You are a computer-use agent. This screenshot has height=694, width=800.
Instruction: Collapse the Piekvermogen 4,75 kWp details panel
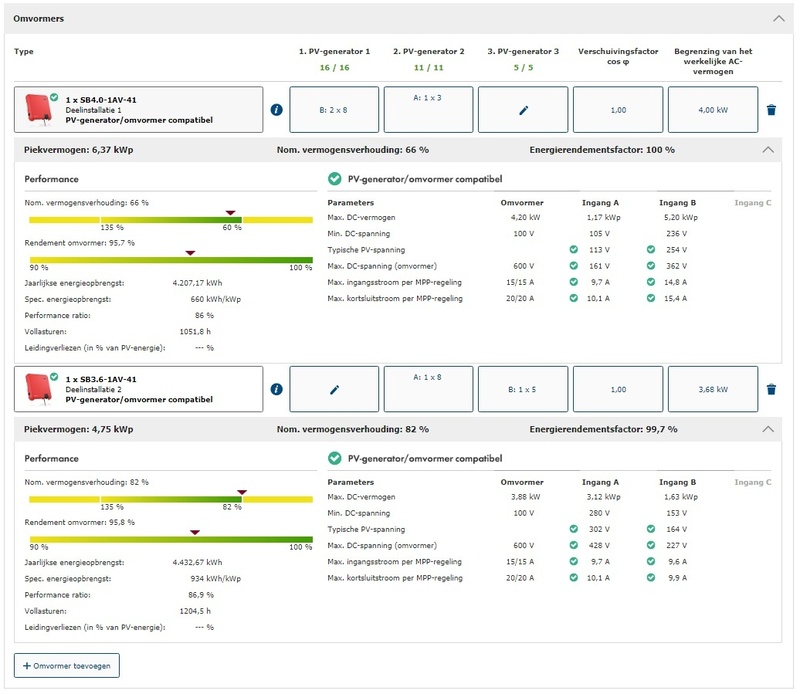[x=767, y=429]
